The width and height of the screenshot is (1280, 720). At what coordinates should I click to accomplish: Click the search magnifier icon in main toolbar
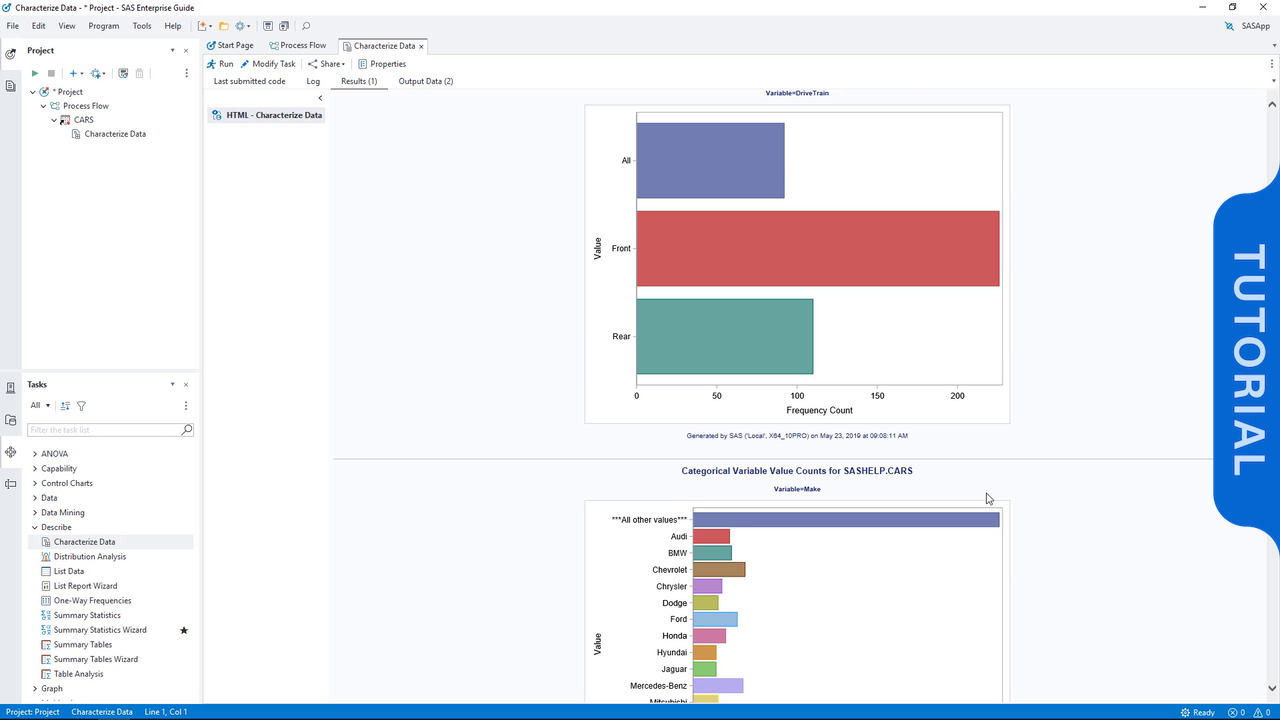(x=306, y=26)
